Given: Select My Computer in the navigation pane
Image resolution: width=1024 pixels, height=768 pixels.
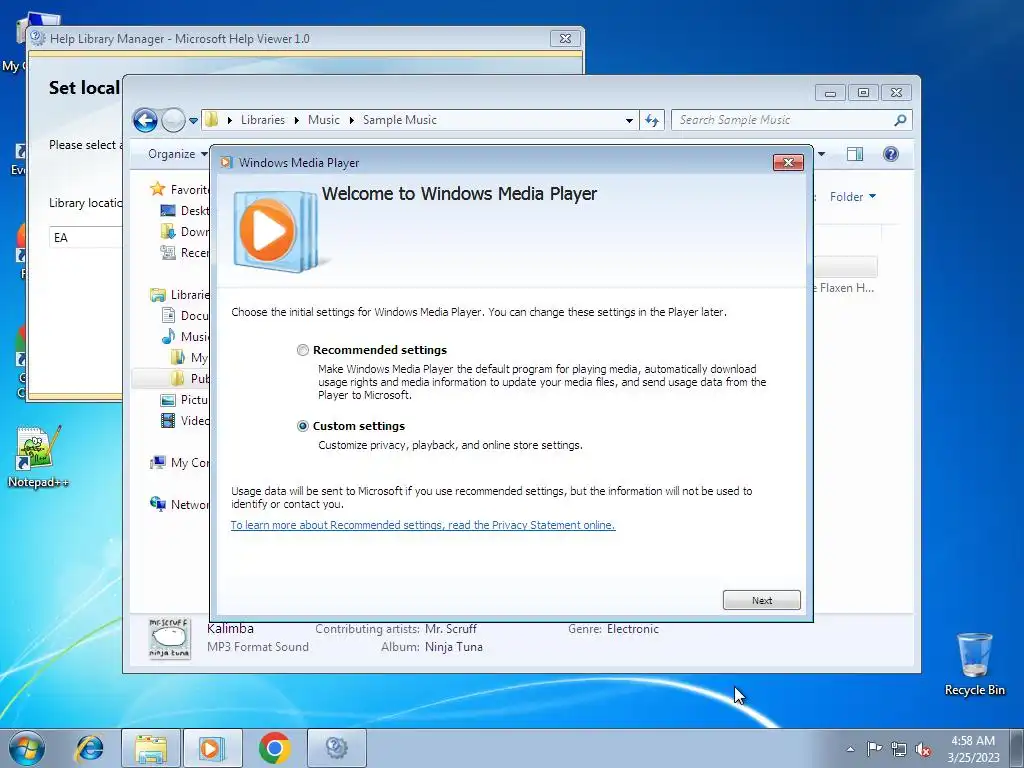Looking at the screenshot, I should pos(180,462).
